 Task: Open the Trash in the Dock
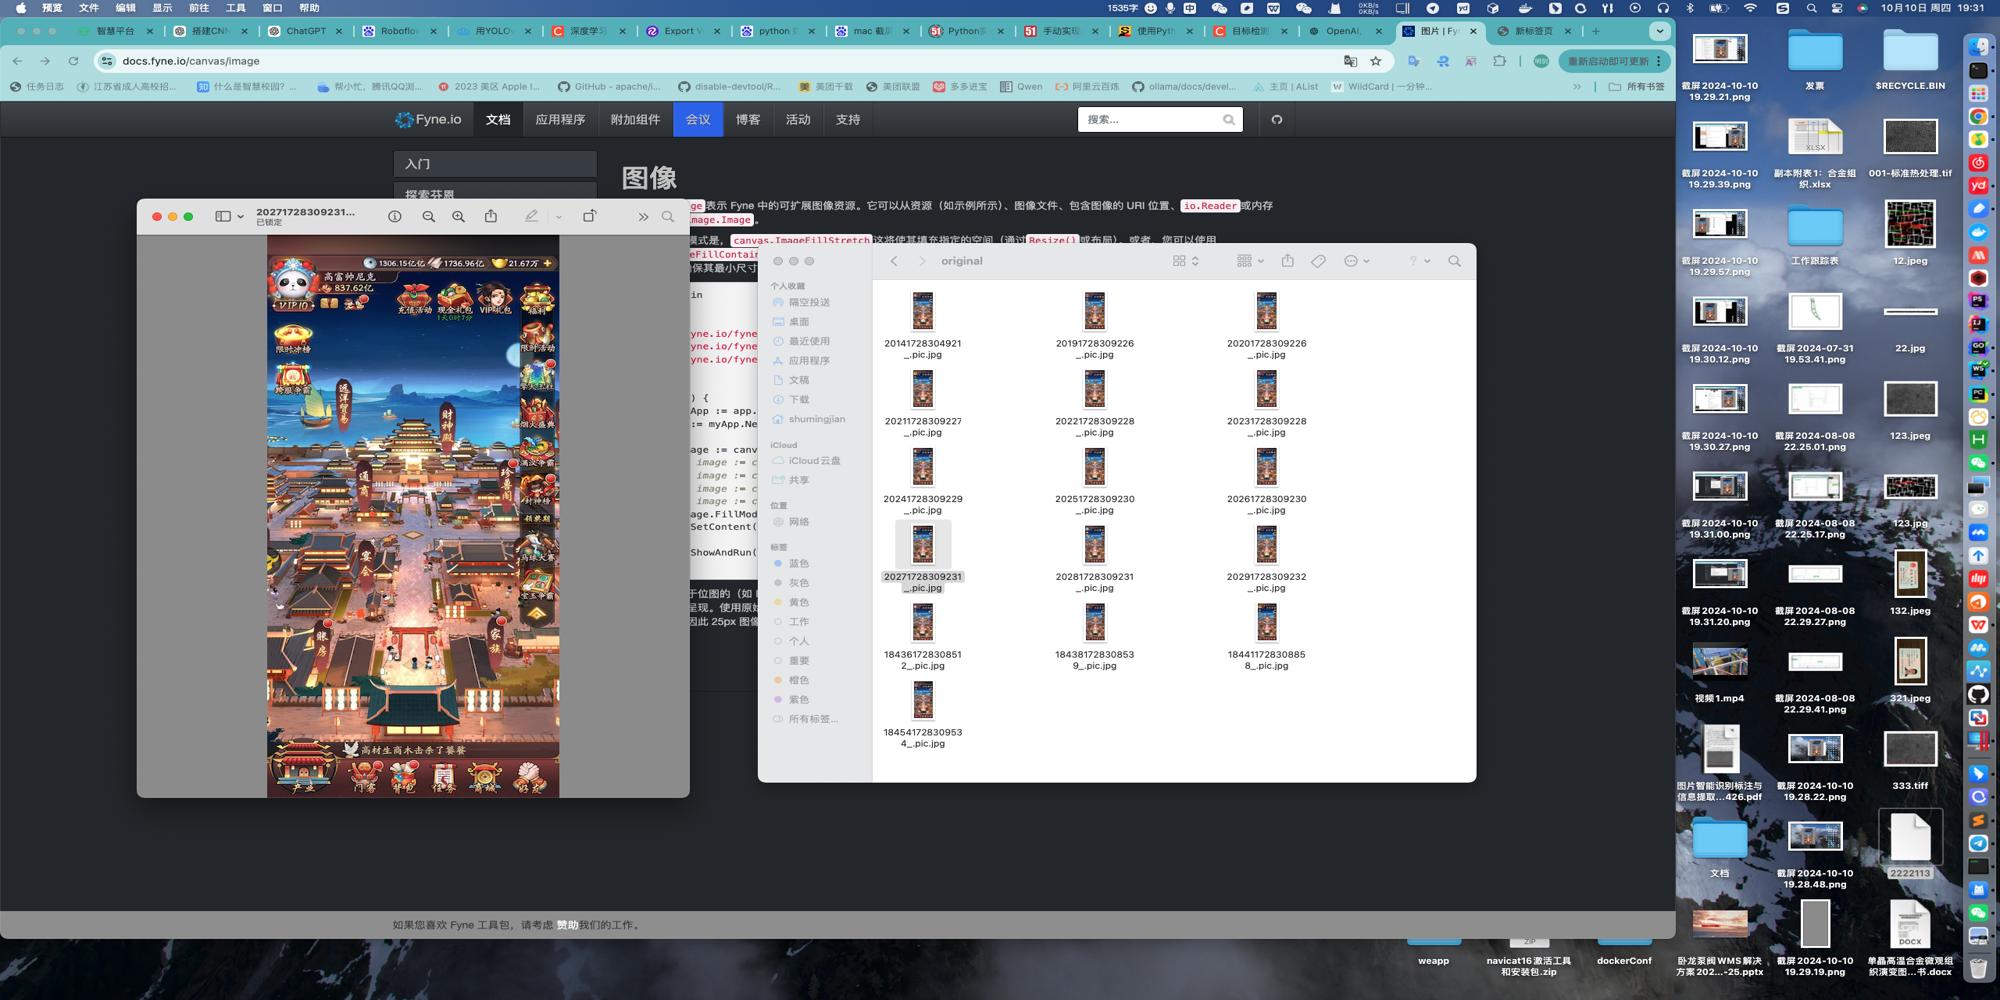click(1978, 968)
